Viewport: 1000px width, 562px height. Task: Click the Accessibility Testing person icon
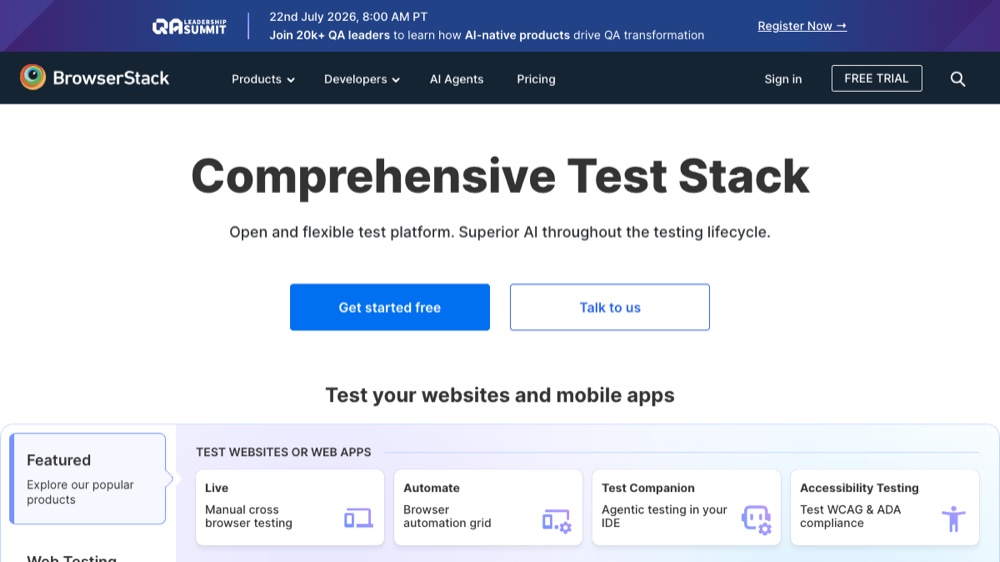coord(953,519)
